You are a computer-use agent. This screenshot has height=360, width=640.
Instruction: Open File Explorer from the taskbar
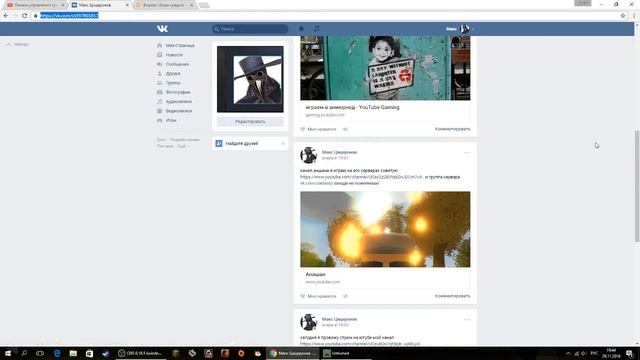pos(73,353)
